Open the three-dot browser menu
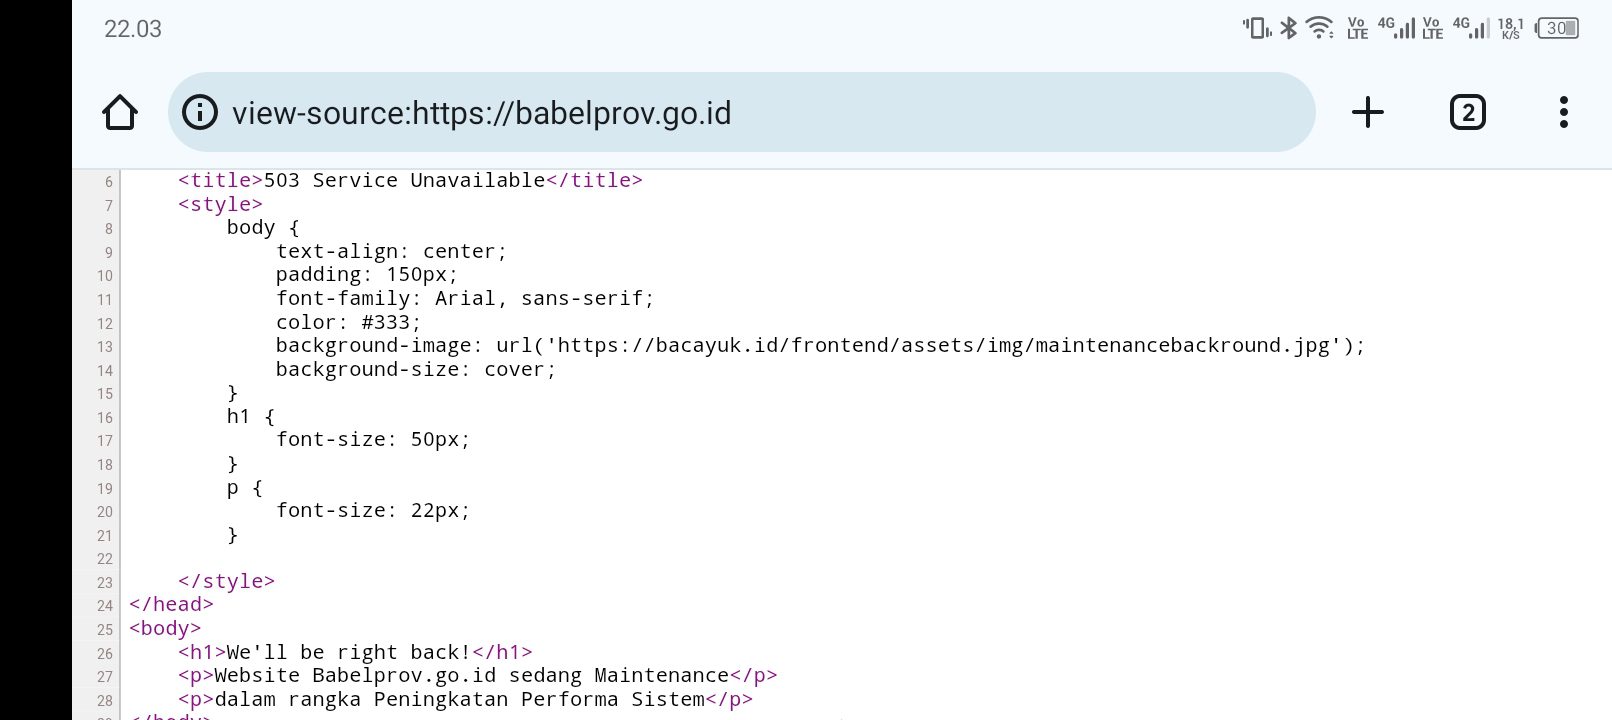1612x720 pixels. (x=1563, y=112)
